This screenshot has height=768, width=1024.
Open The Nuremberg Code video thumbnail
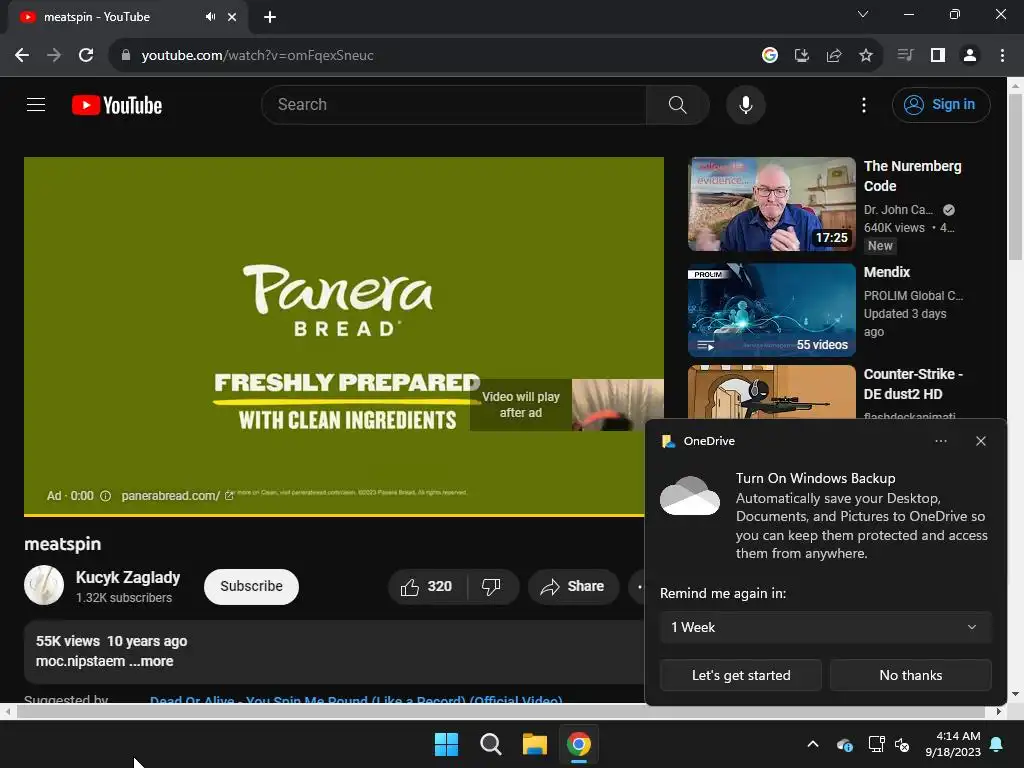click(771, 204)
